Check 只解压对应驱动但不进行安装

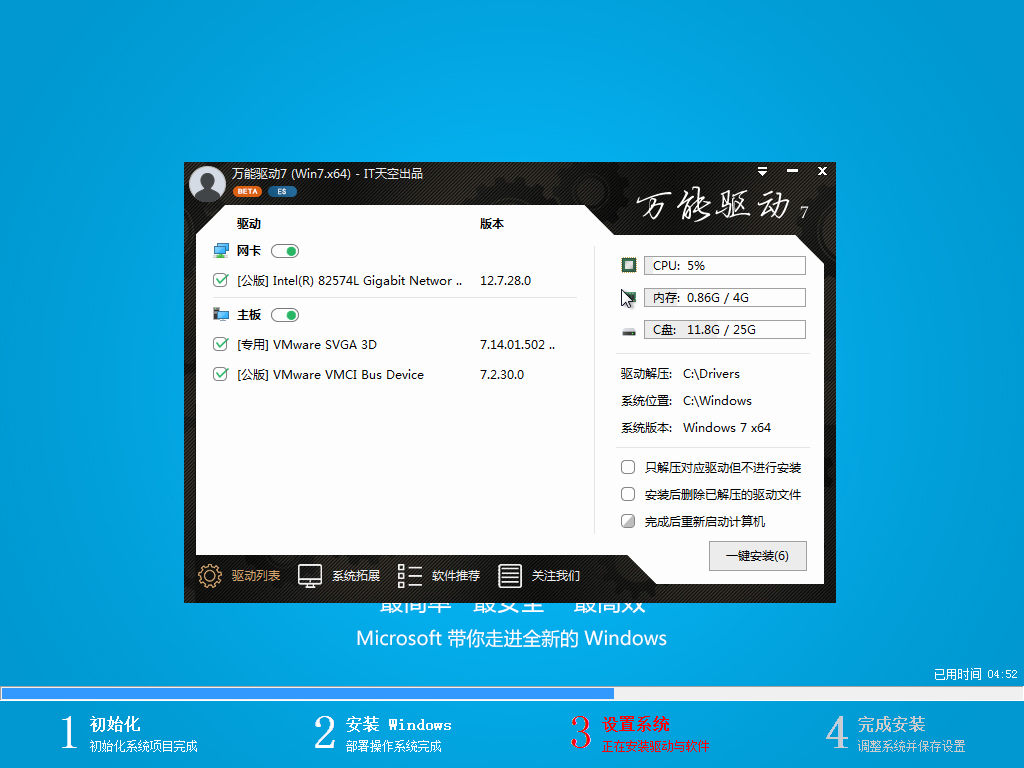628,466
